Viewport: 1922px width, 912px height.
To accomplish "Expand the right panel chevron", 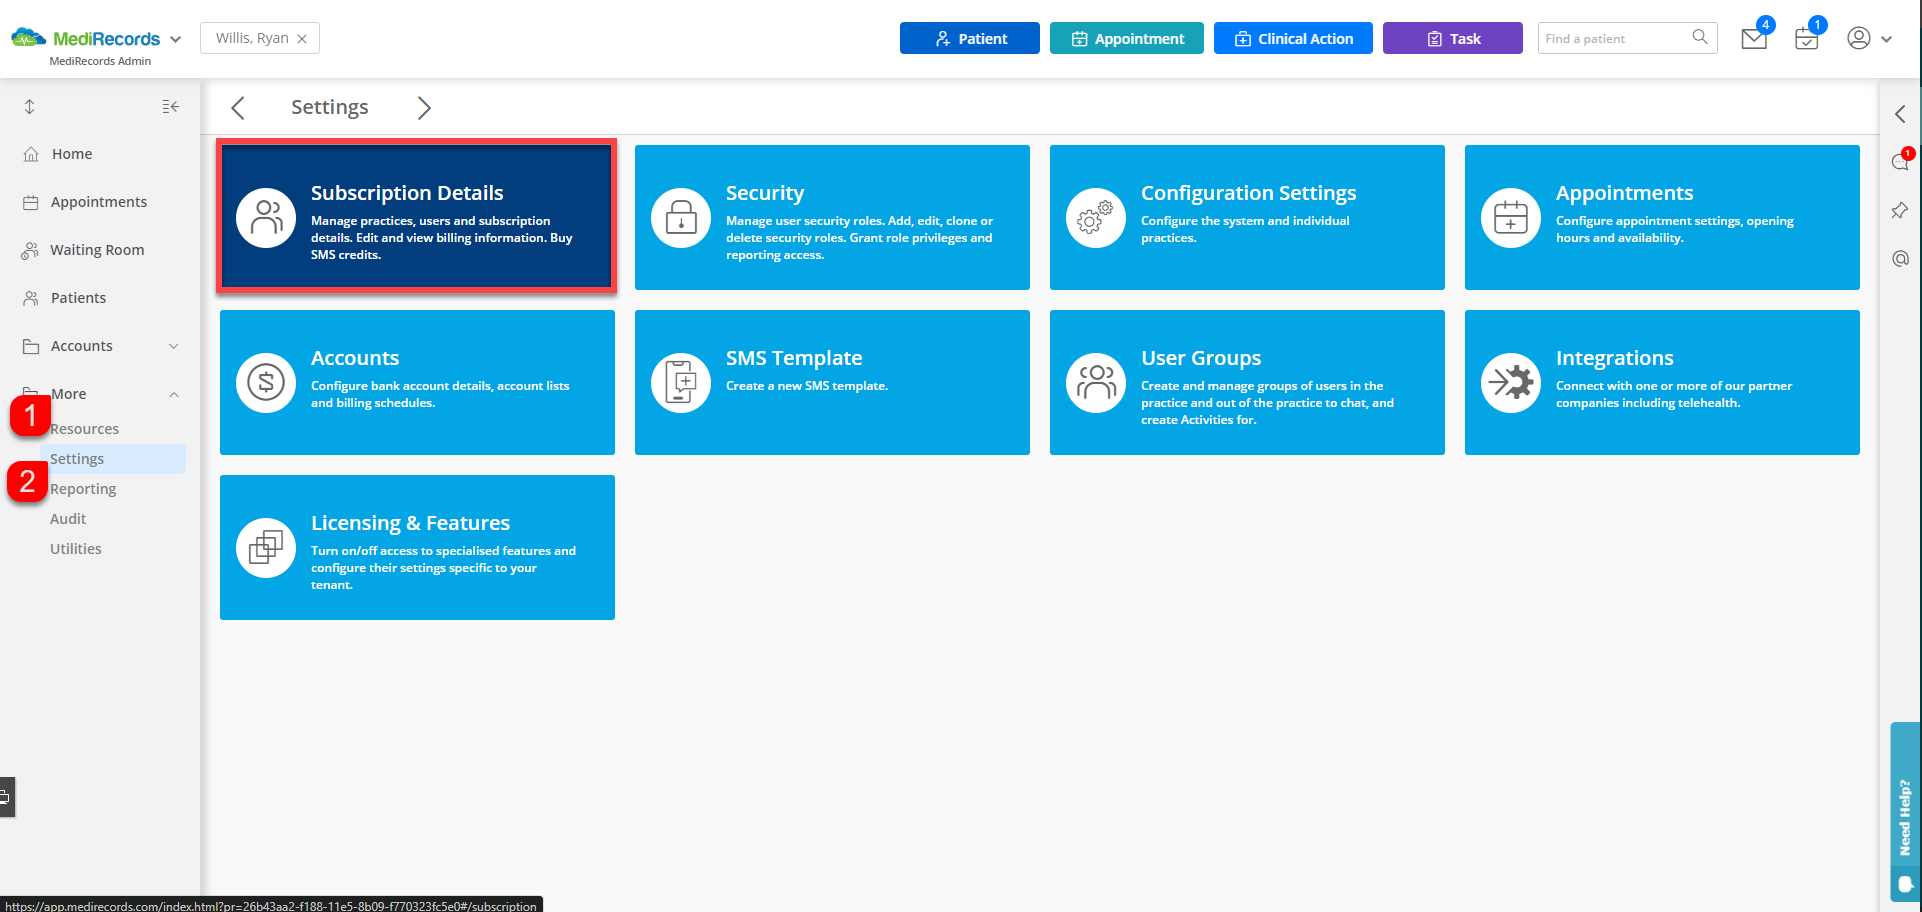I will (1900, 114).
